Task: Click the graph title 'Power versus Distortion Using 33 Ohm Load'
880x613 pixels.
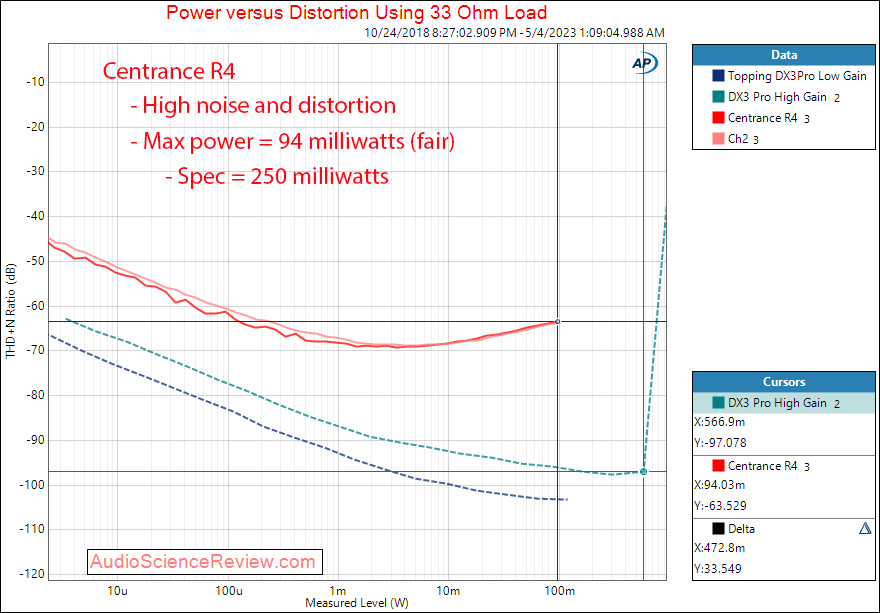Action: coord(357,12)
